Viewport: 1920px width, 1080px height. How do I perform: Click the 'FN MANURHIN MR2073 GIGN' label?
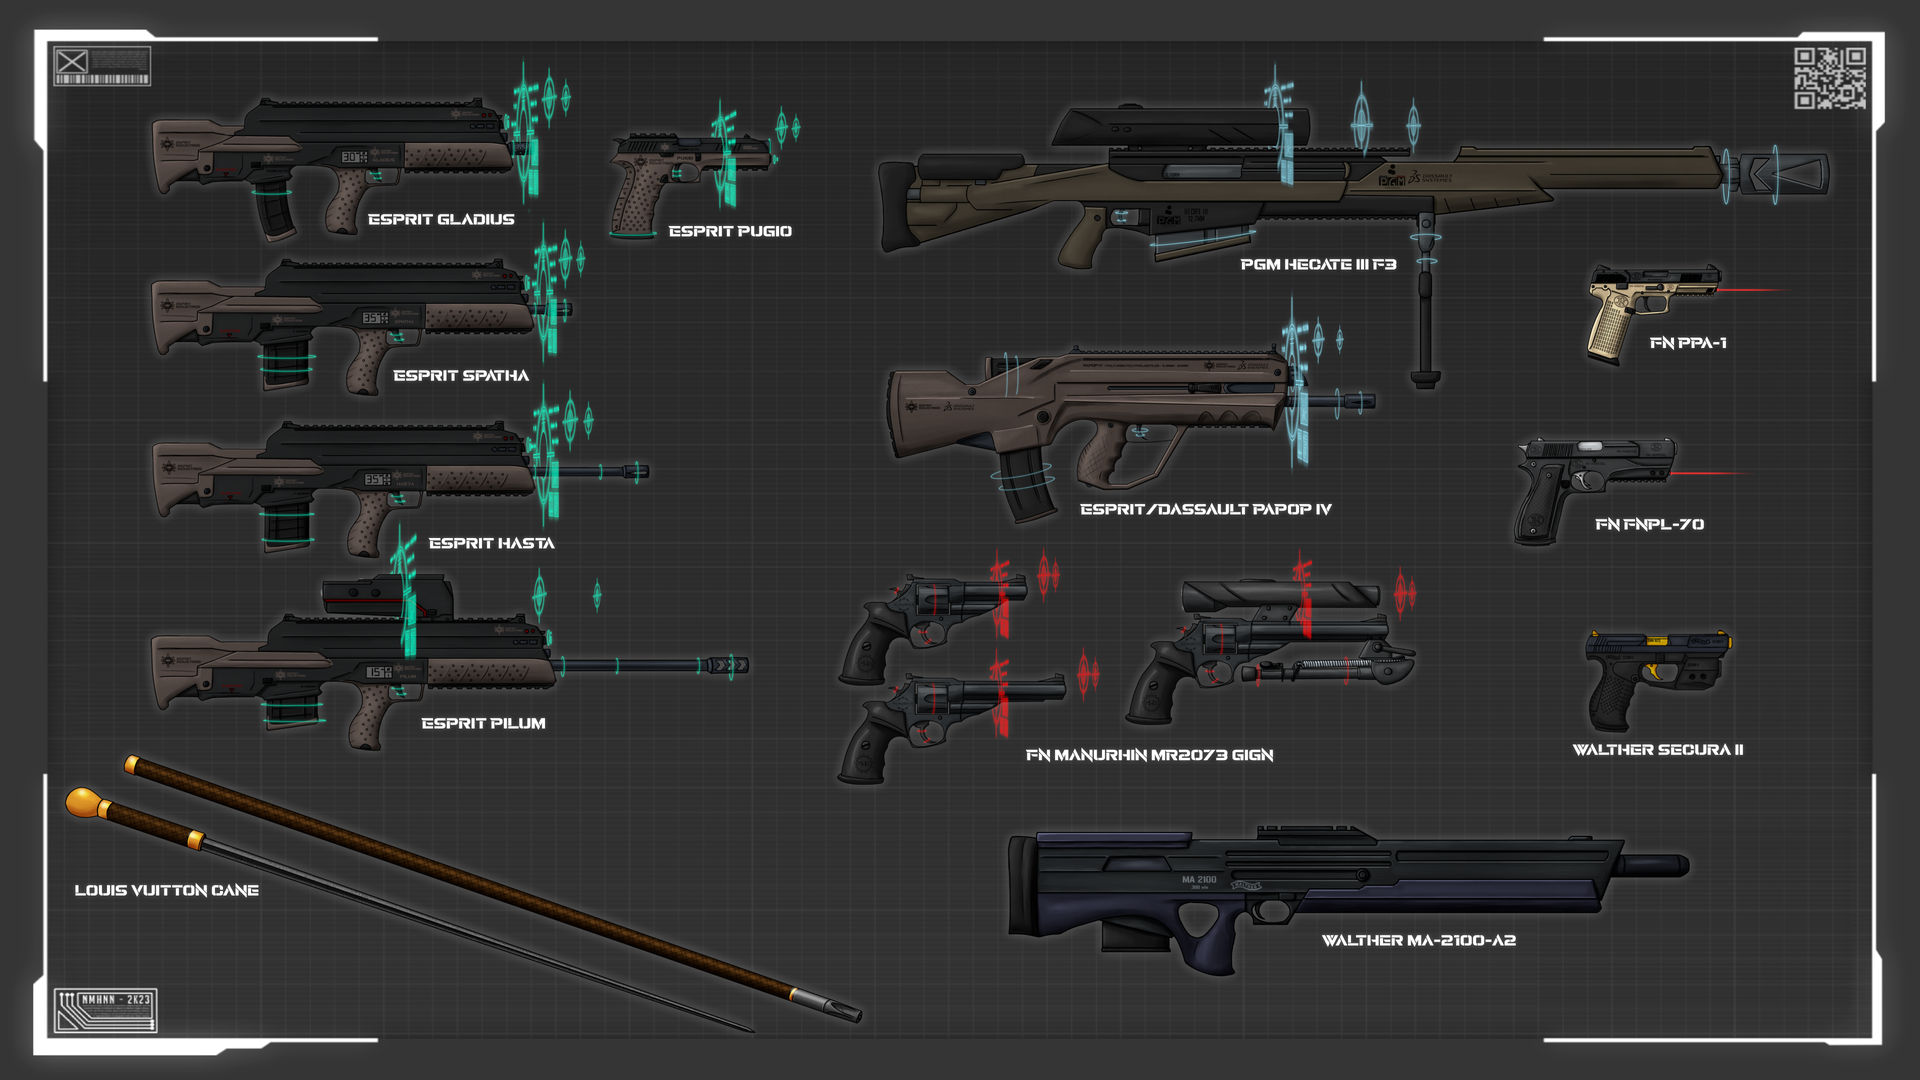tap(1150, 755)
